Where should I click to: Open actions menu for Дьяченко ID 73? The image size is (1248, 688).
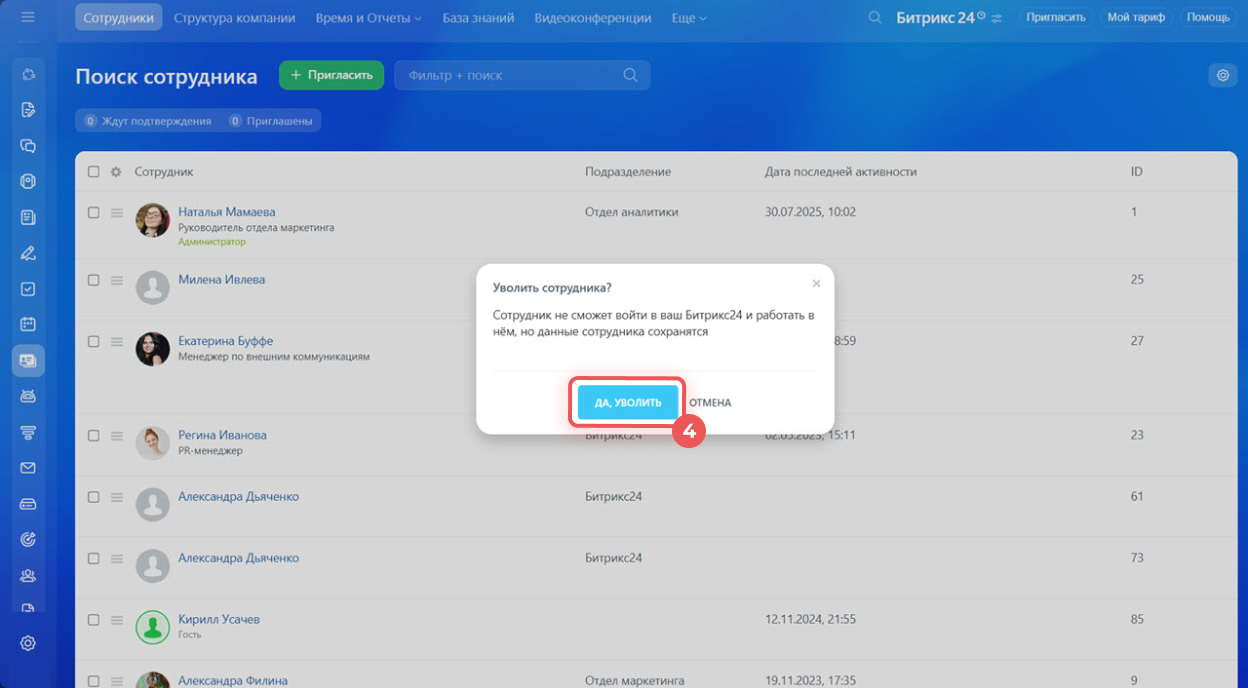116,558
